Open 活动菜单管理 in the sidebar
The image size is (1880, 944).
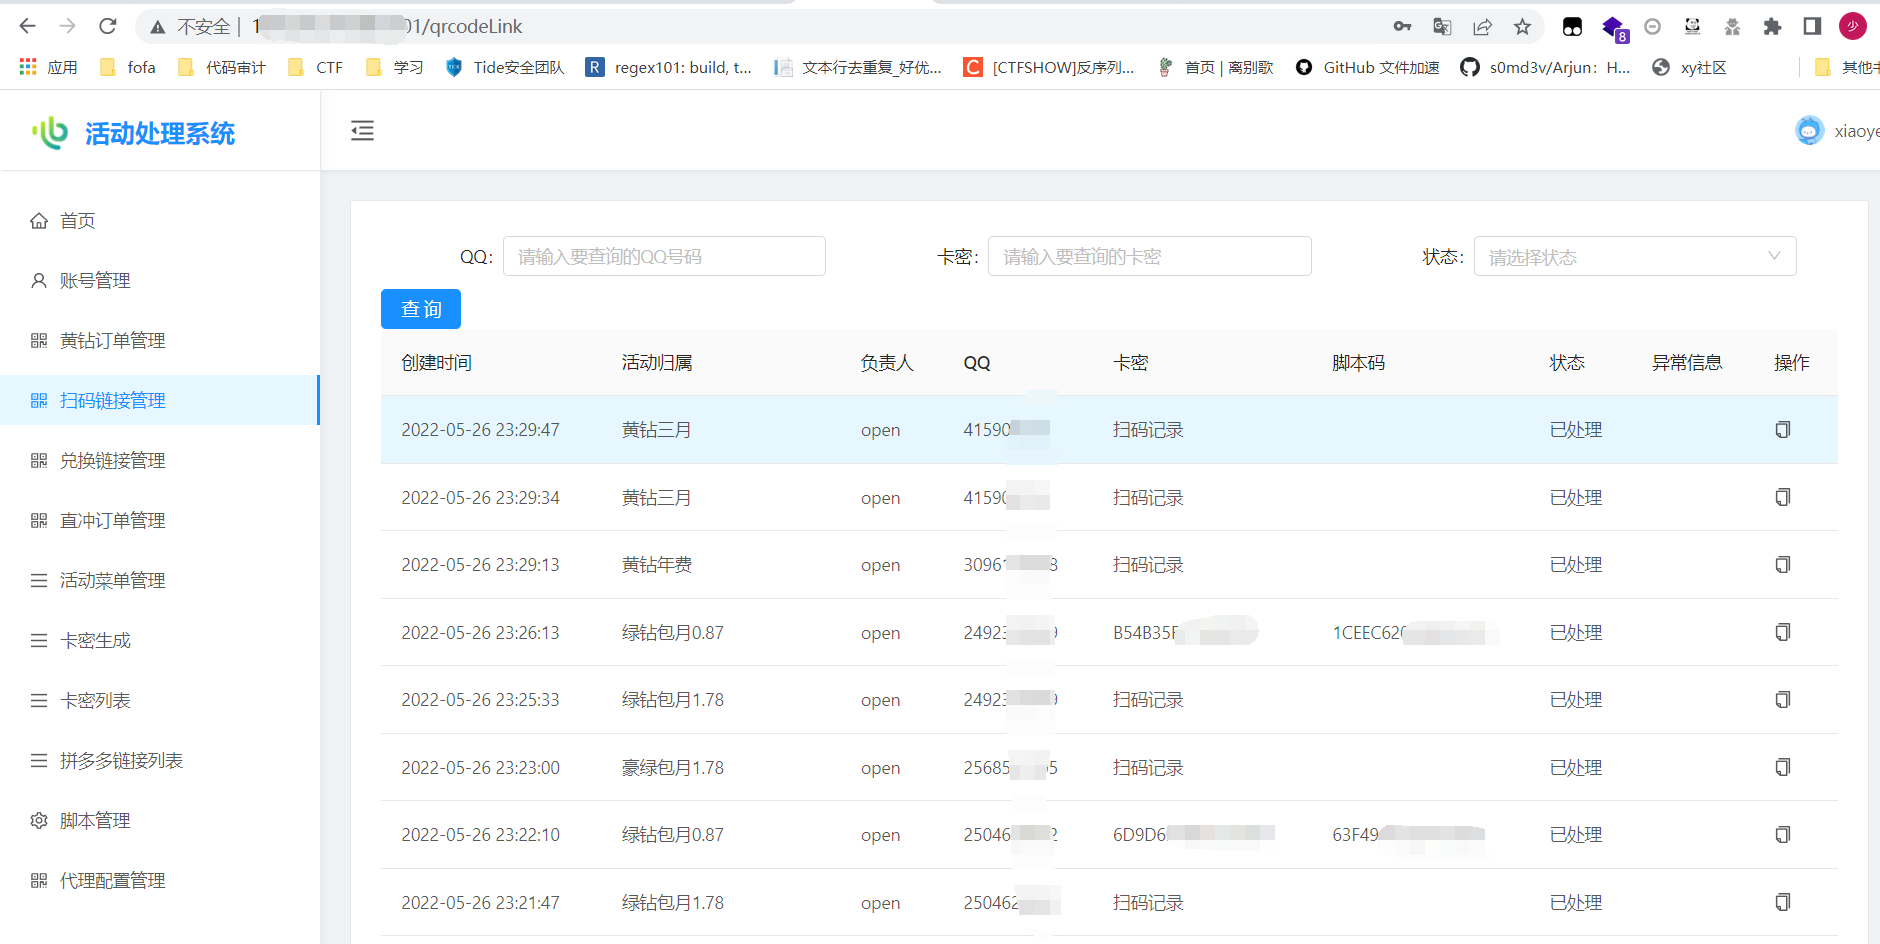(160, 580)
